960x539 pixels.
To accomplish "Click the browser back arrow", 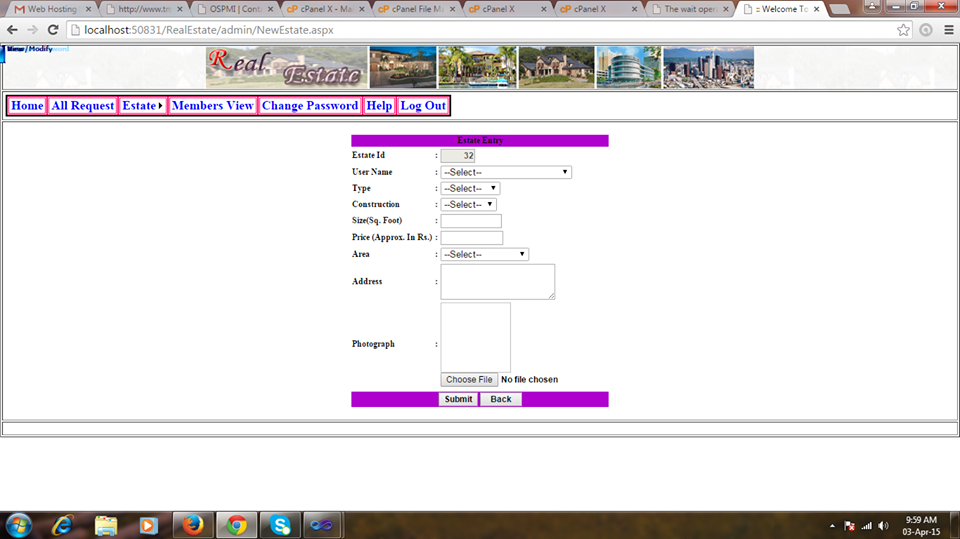I will click(x=12, y=30).
